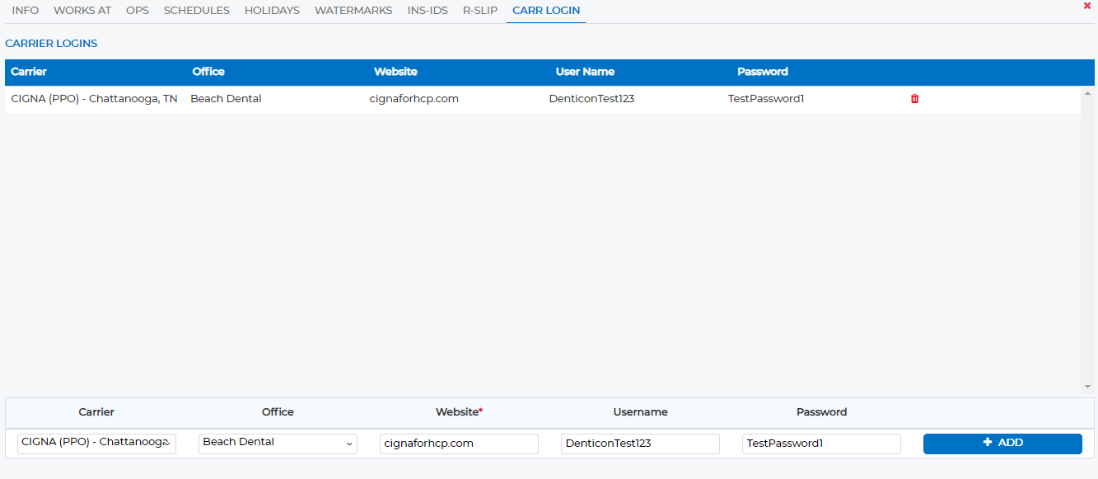Click the Password column header in the table
The image size is (1098, 479).
click(x=763, y=71)
